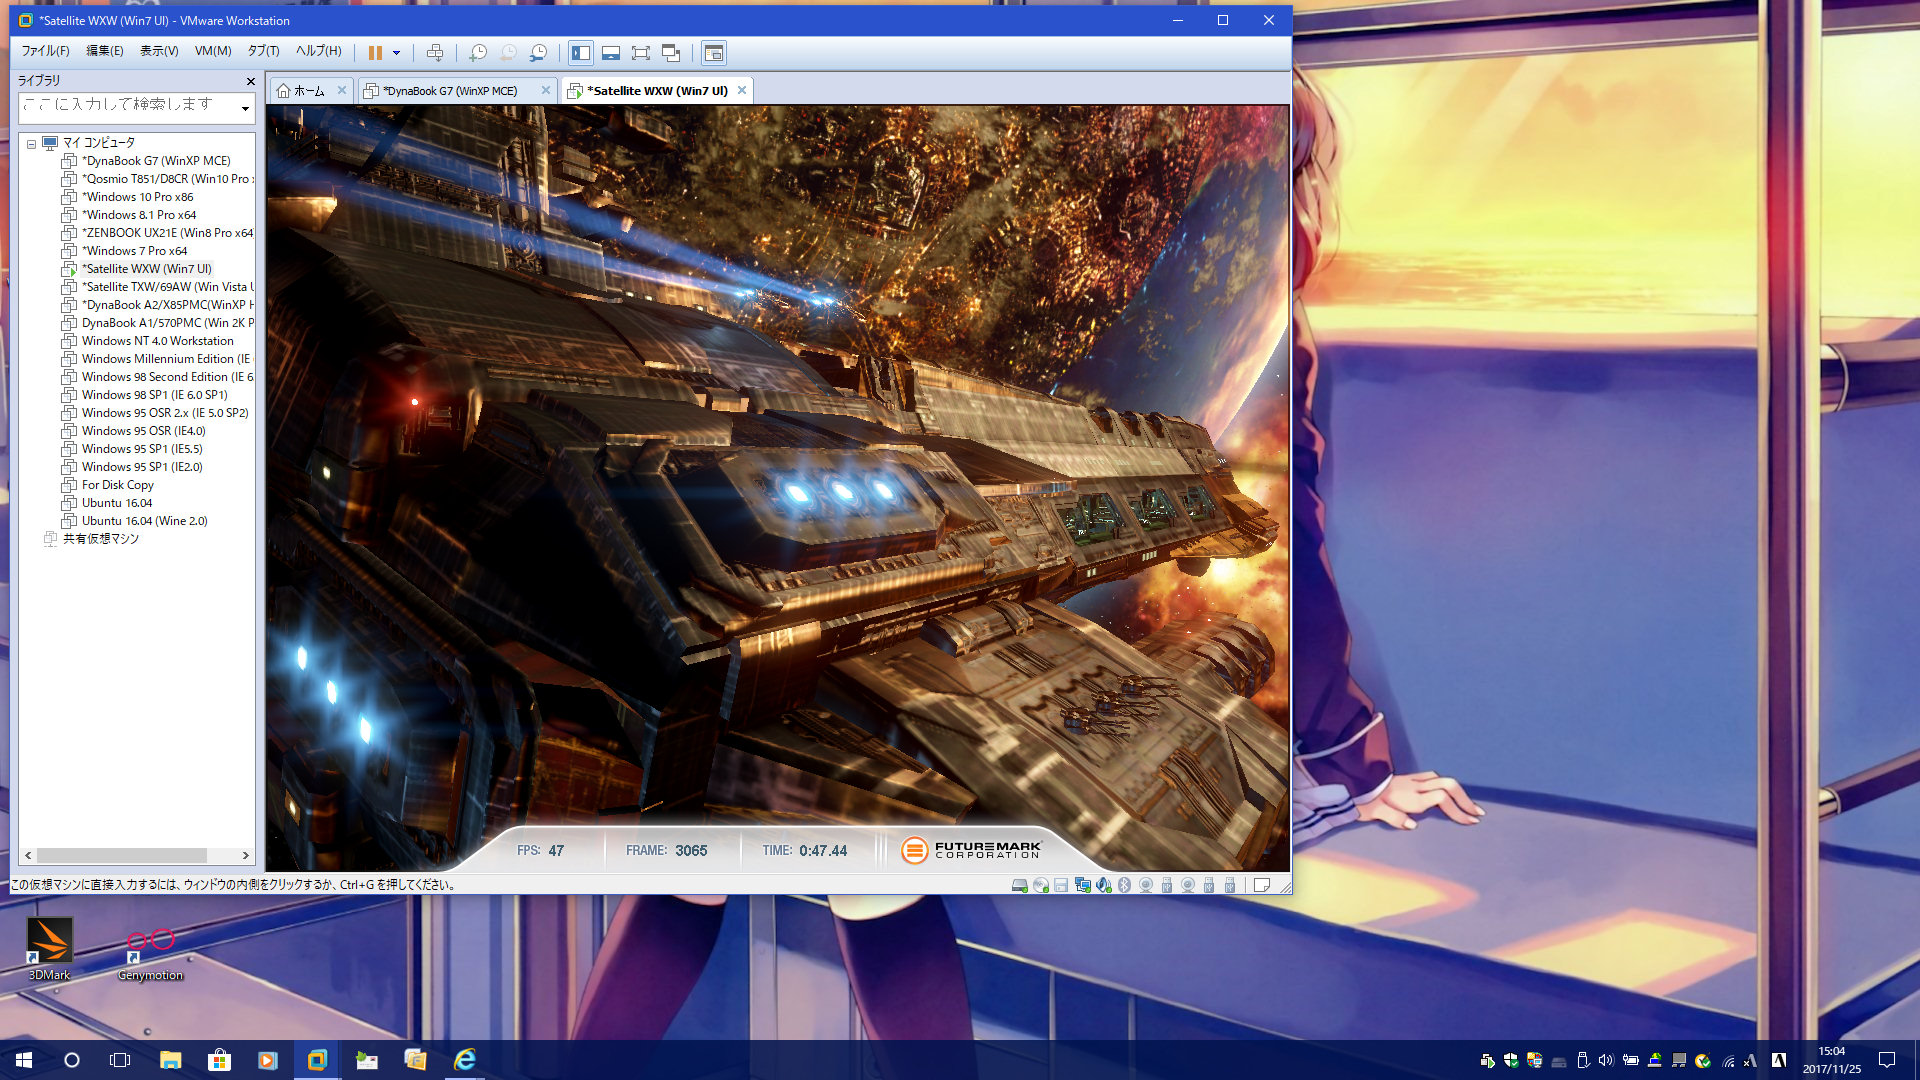The height and width of the screenshot is (1080, 1920).
Task: Click the first webcam device status icon
Action: coord(1145,885)
